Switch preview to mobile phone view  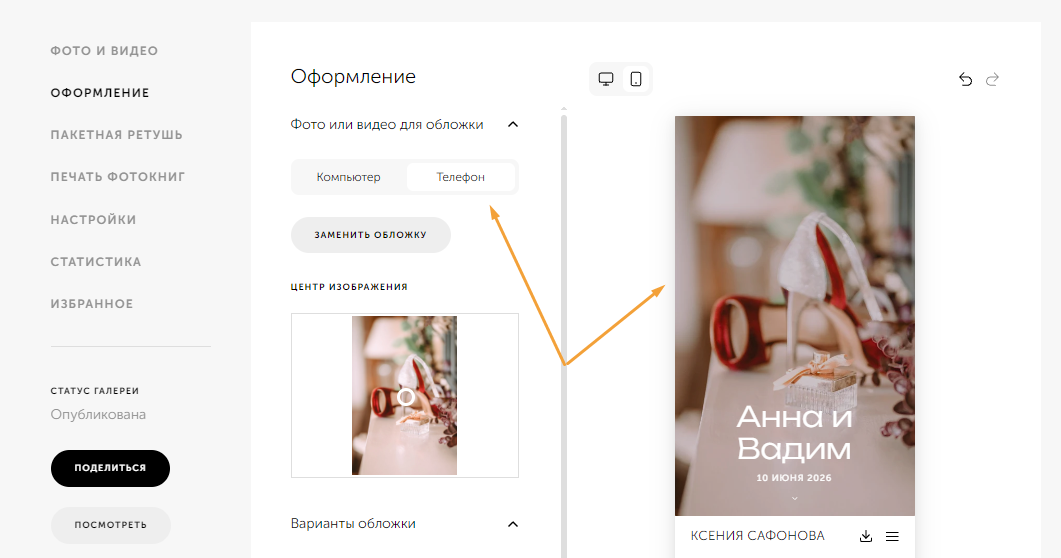coord(636,79)
